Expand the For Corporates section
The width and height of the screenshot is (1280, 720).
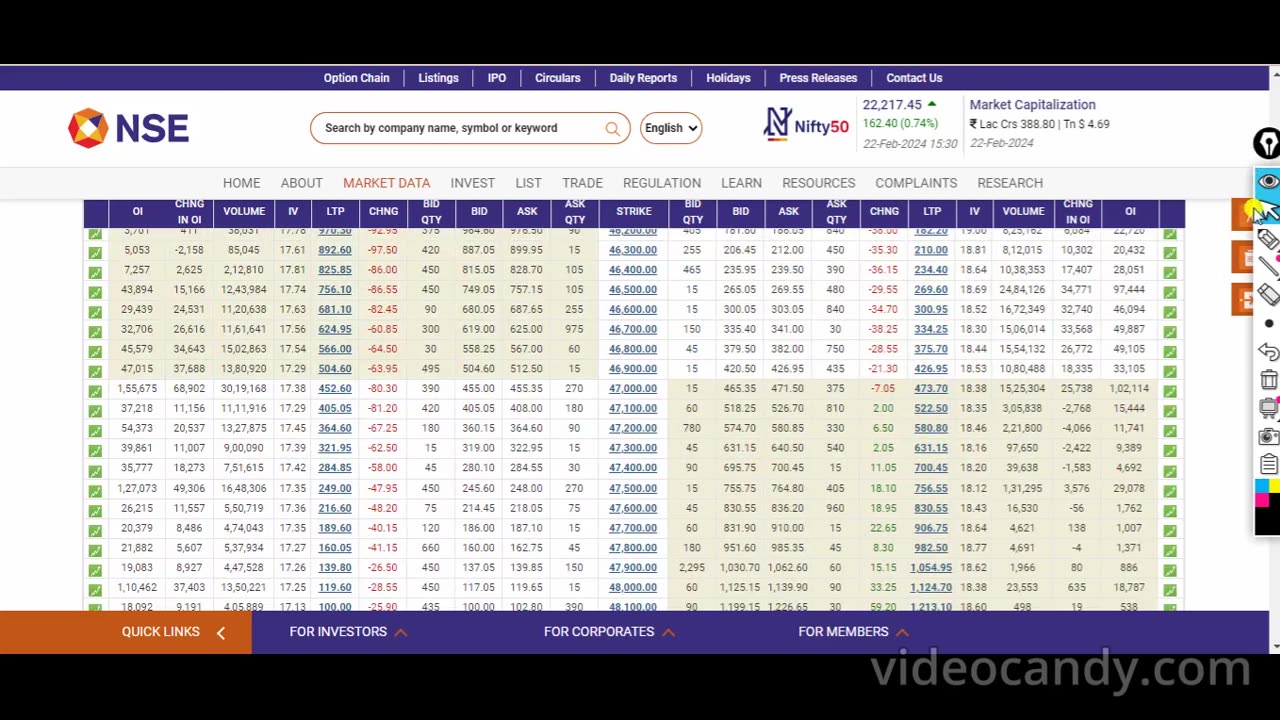click(609, 632)
